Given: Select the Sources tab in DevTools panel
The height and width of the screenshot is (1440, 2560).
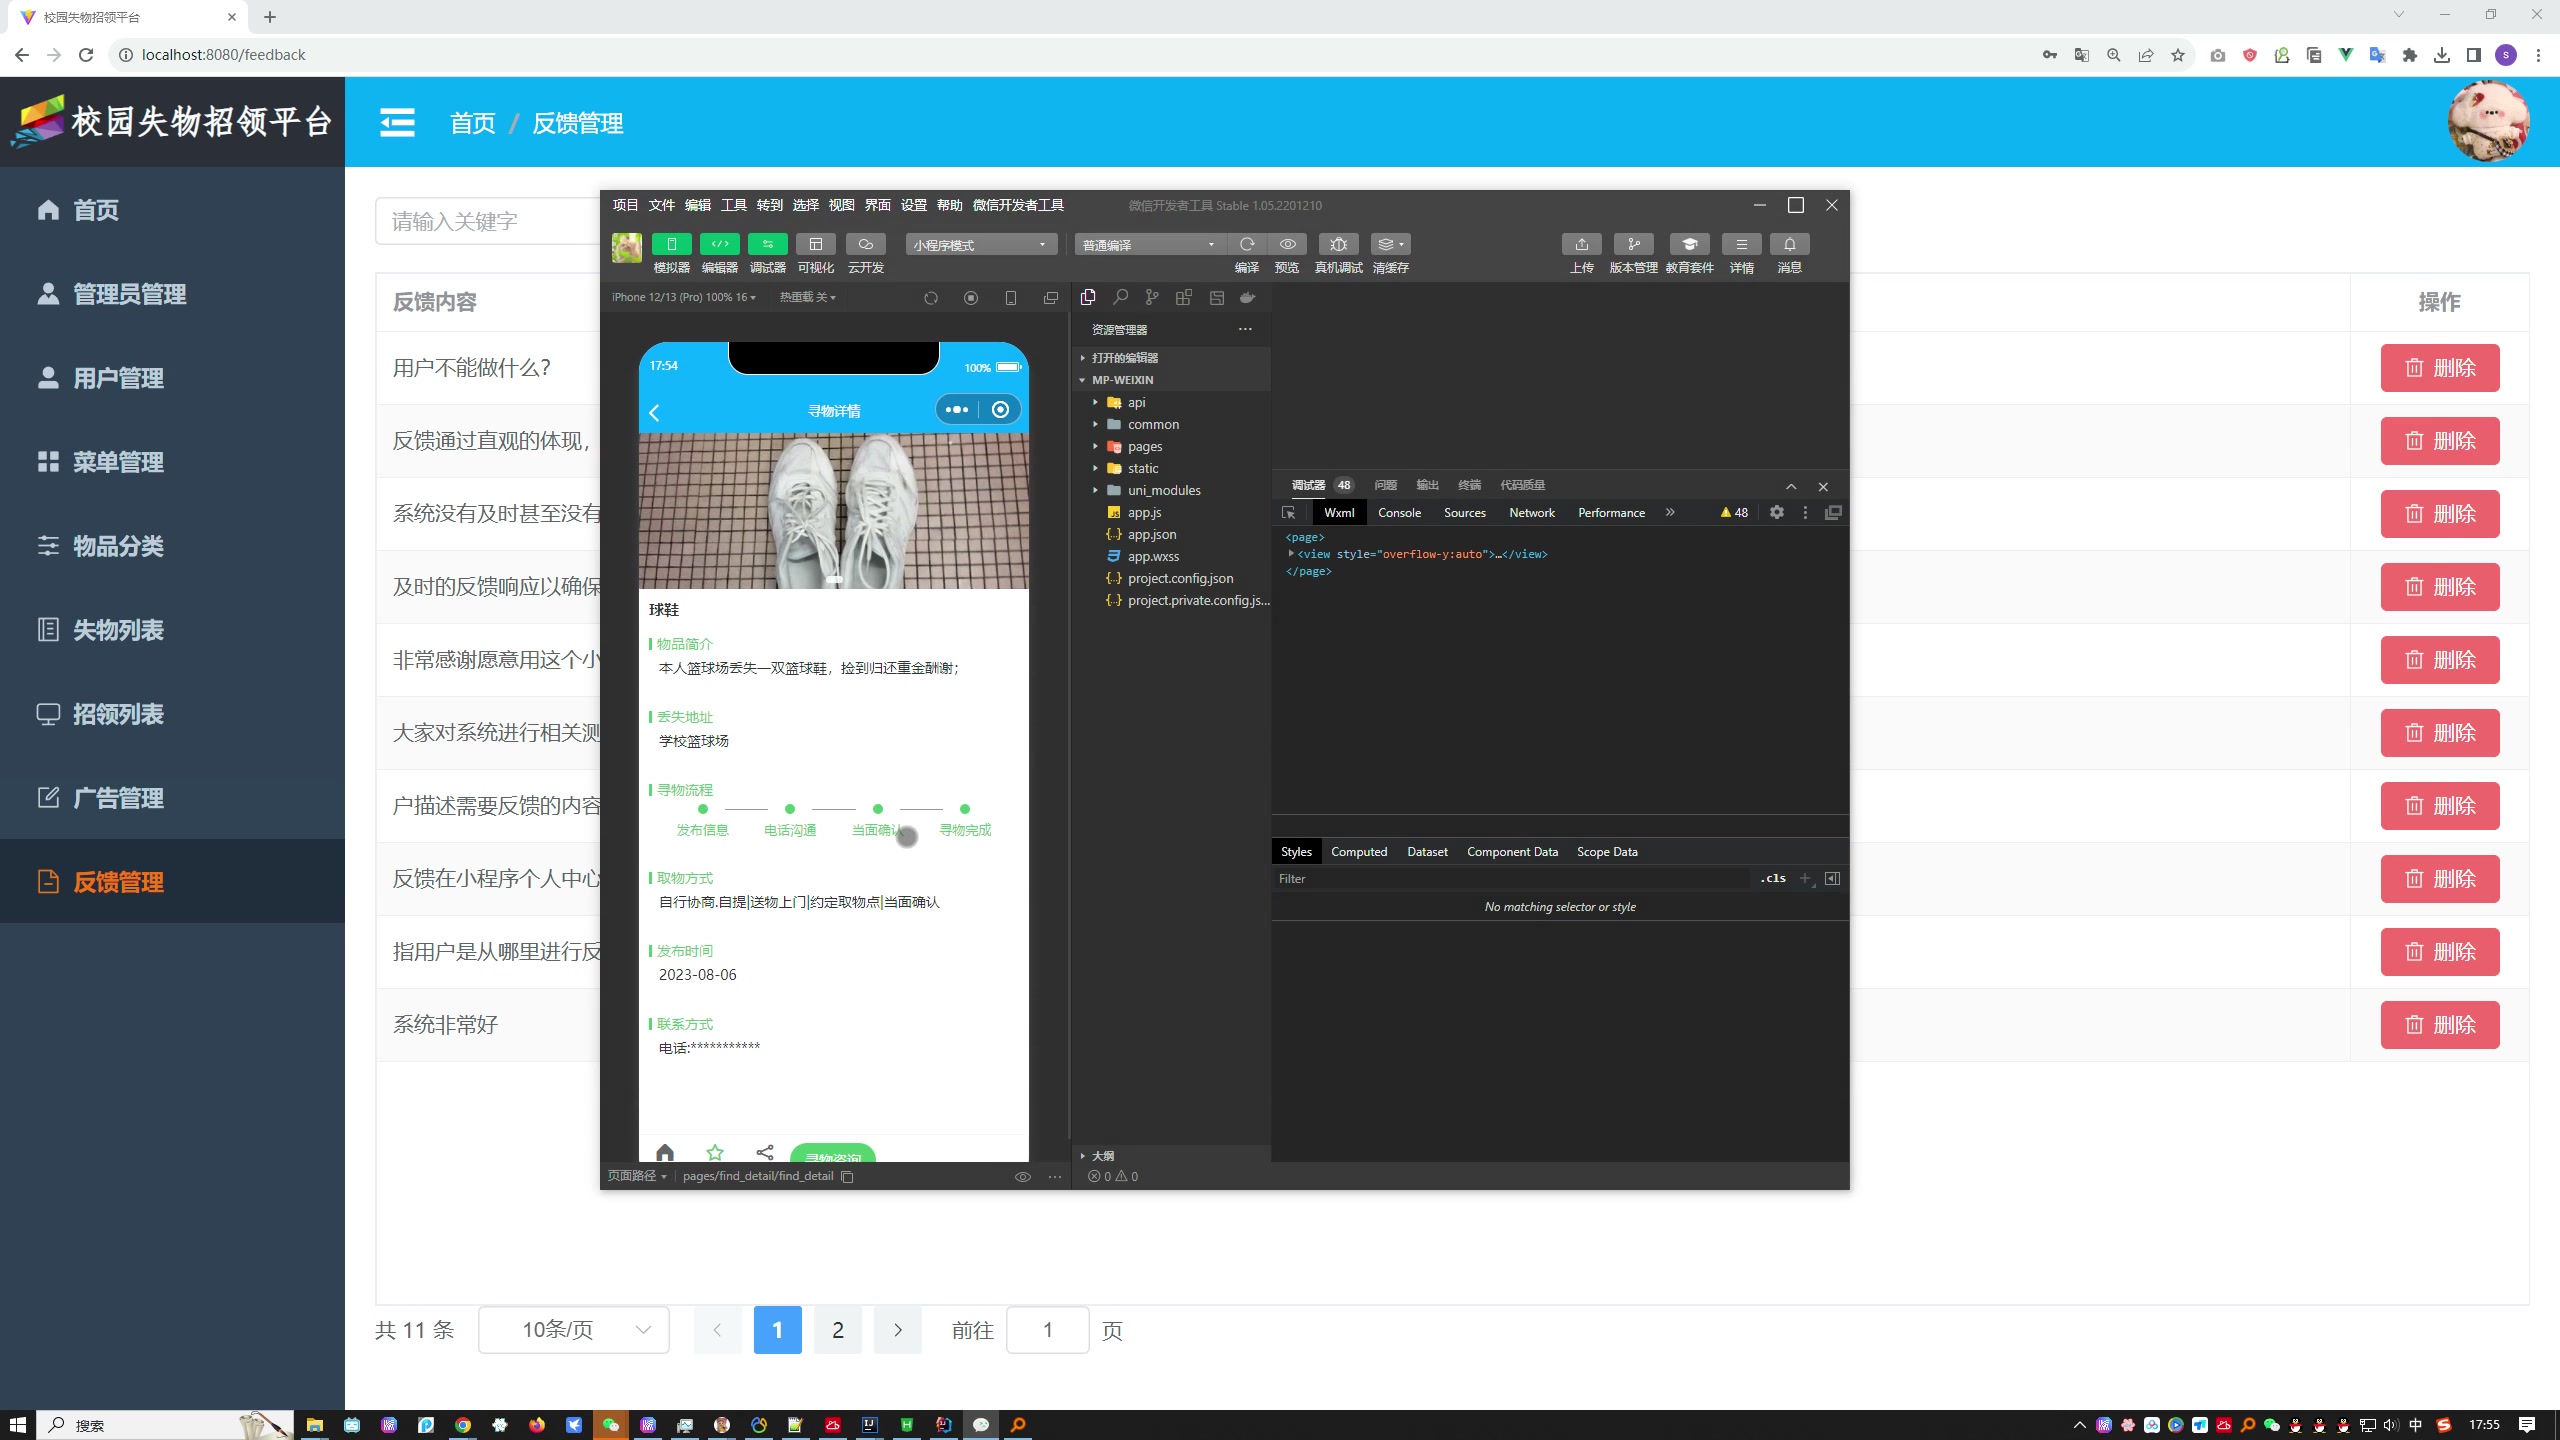Looking at the screenshot, I should [1465, 512].
